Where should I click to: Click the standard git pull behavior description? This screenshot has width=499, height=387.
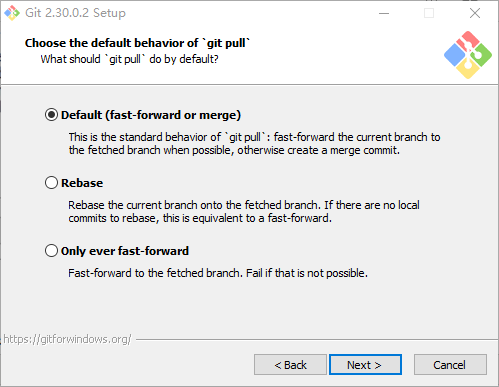pyautogui.click(x=254, y=143)
